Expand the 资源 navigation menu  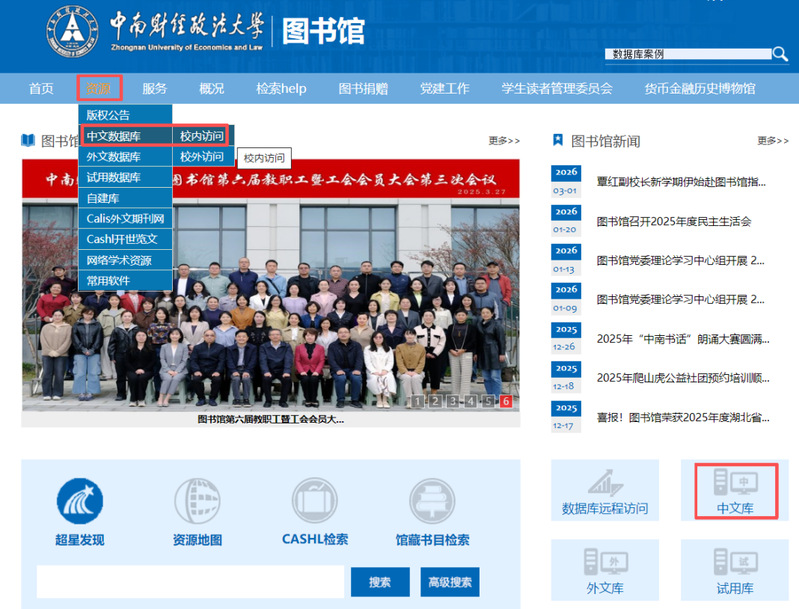coord(99,88)
